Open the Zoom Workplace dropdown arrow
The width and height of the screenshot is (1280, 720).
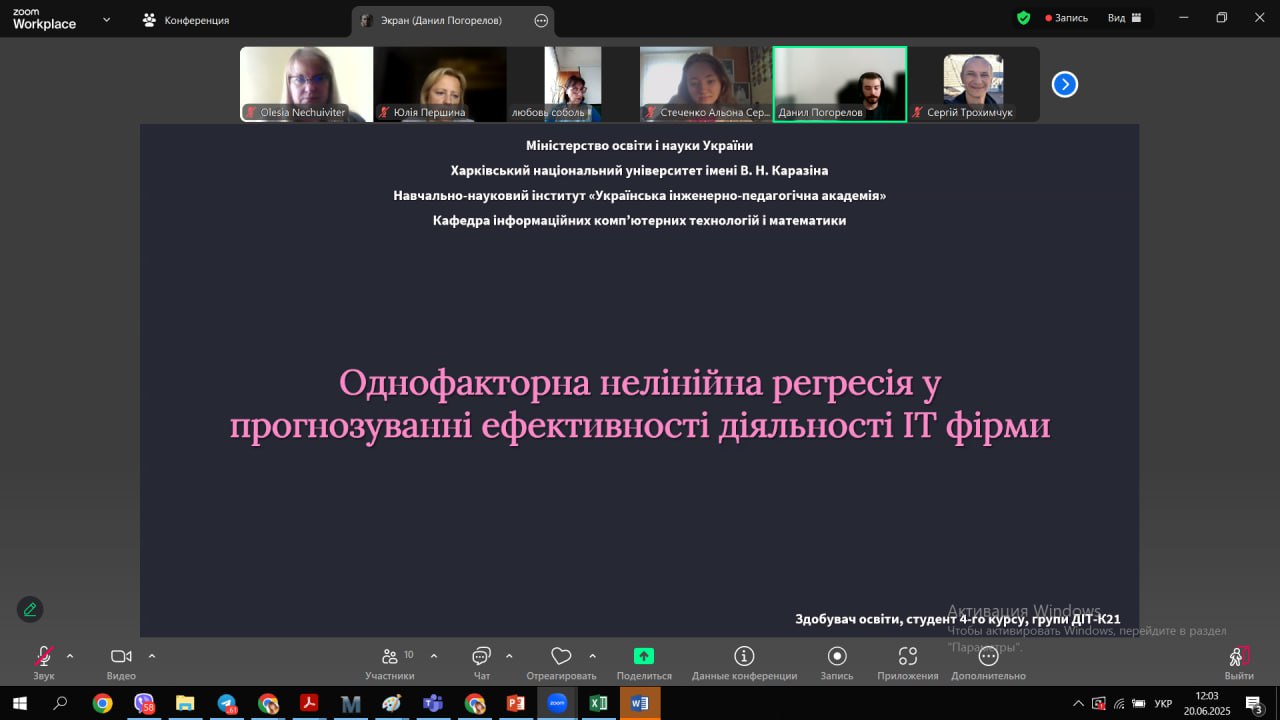tap(106, 19)
